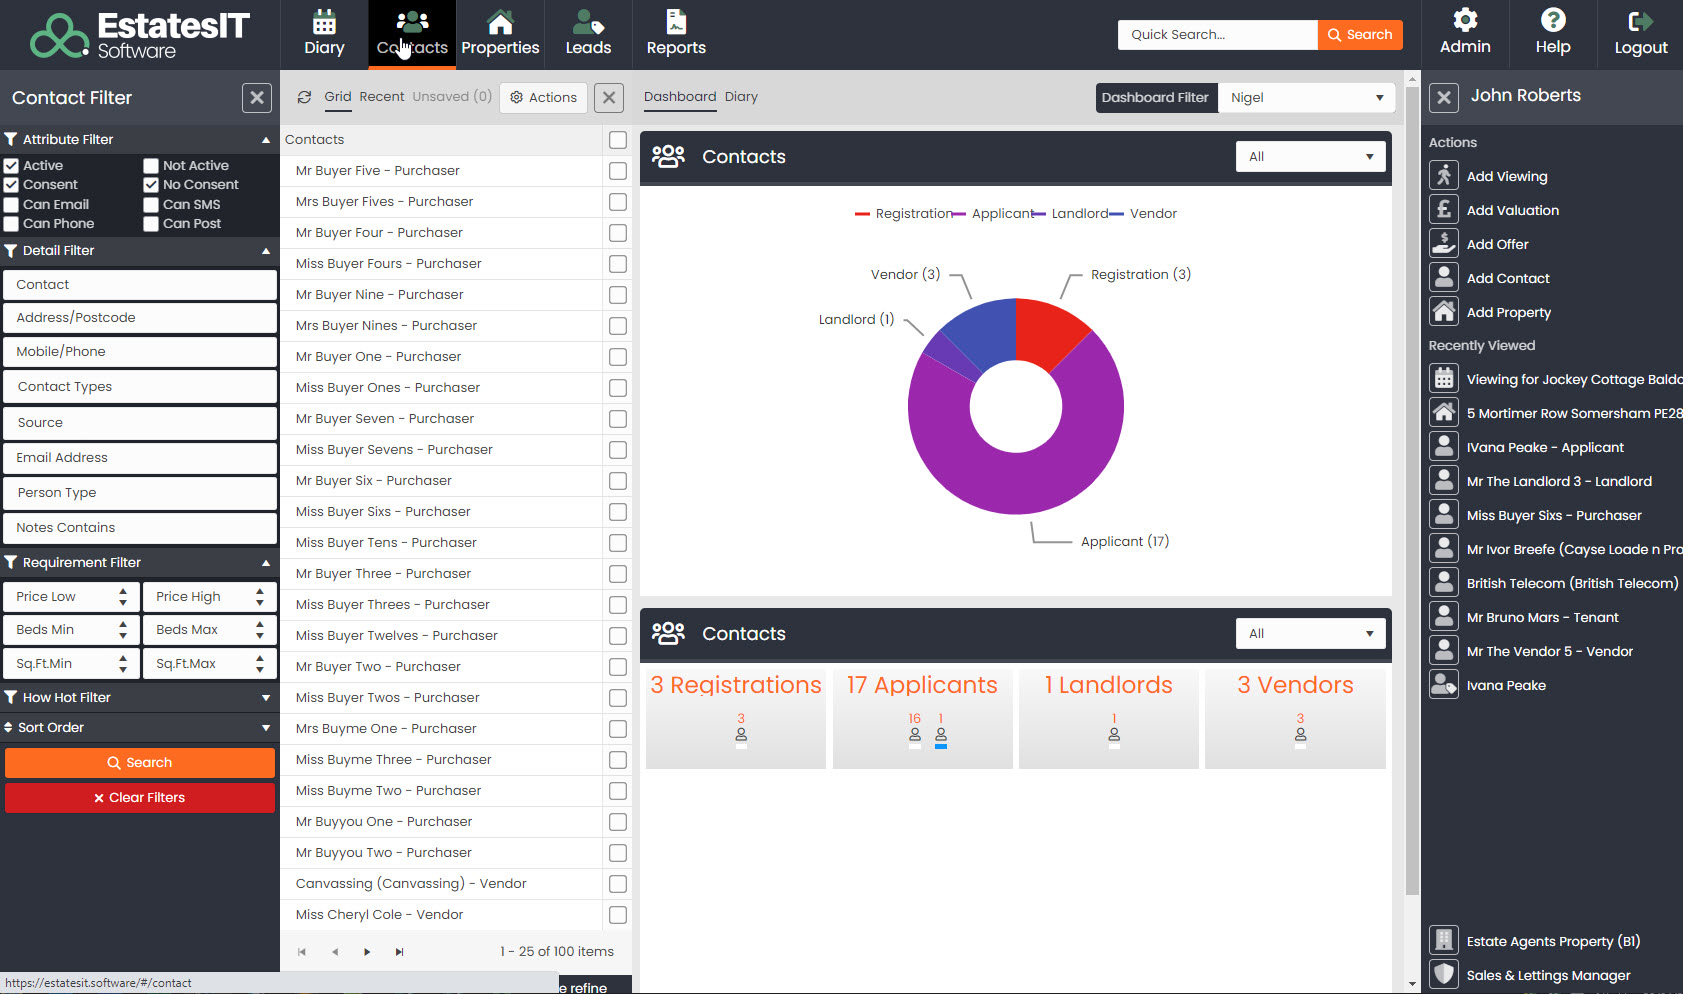Screen dimensions: 1683x994
Task: Switch to the Diary dashboard tab
Action: (741, 97)
